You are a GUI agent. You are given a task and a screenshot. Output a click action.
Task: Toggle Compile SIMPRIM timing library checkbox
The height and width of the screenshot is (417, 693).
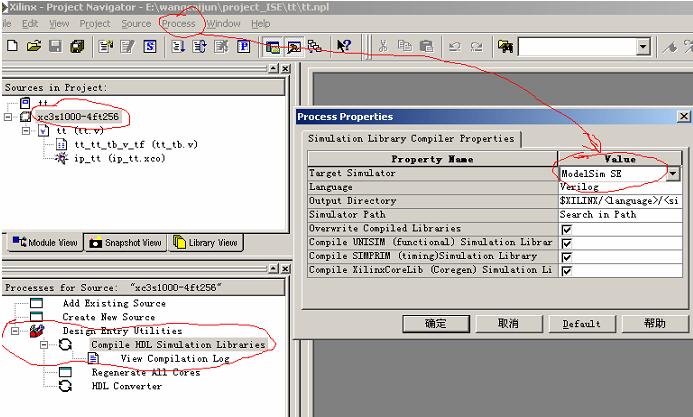[566, 257]
